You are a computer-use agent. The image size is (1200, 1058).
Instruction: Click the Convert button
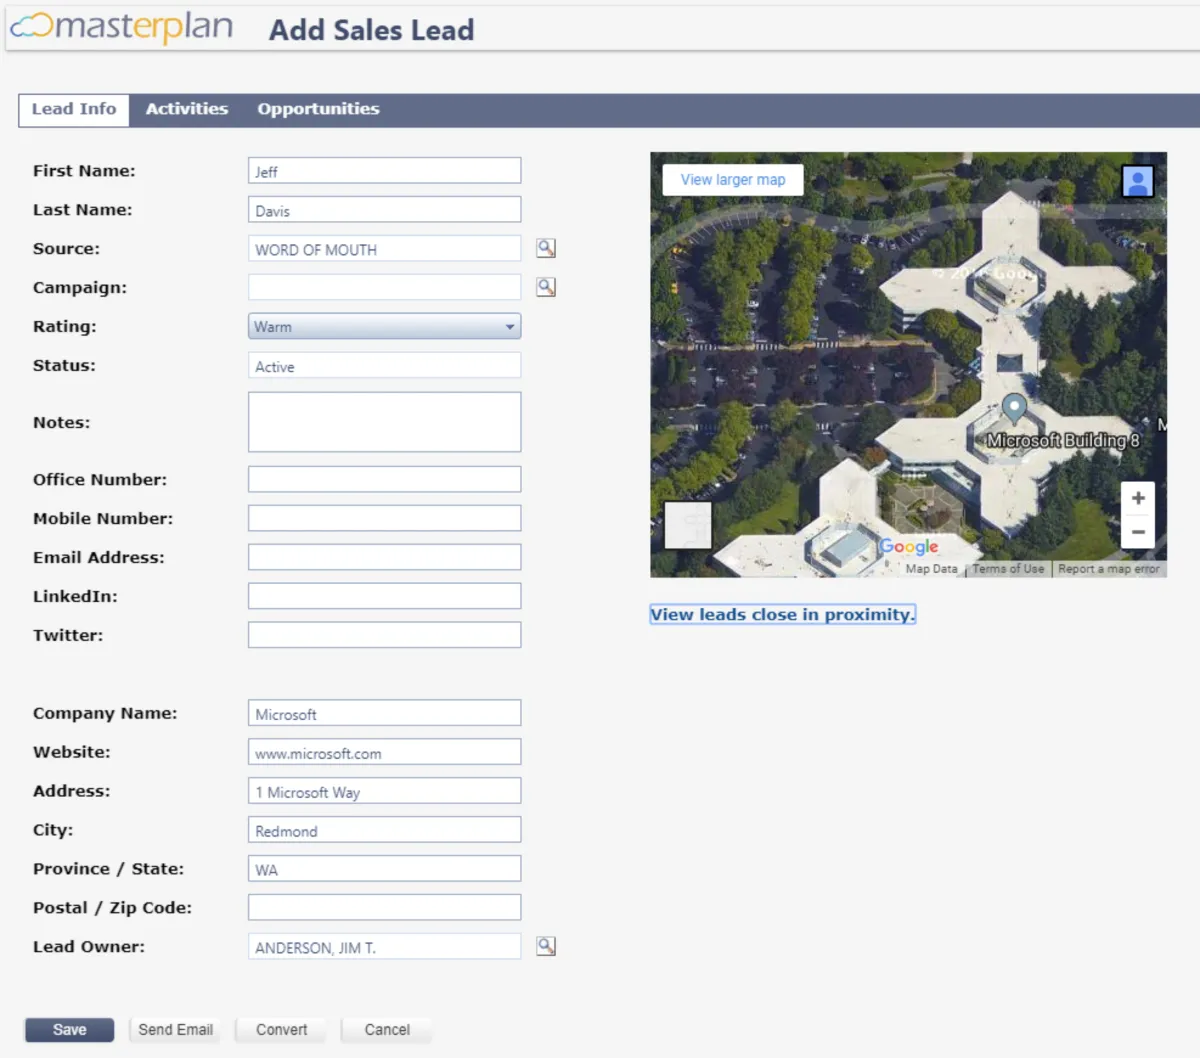point(281,1030)
